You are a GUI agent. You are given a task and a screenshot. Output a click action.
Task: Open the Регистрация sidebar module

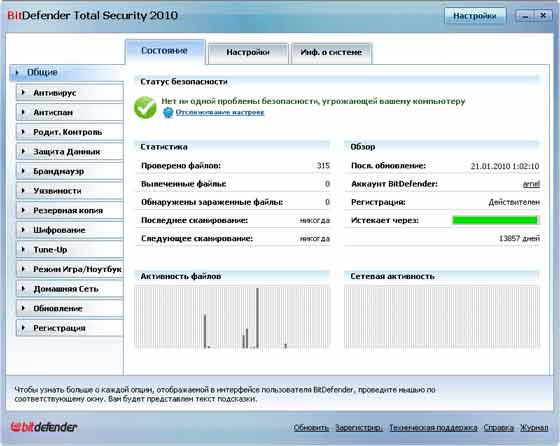[70, 328]
